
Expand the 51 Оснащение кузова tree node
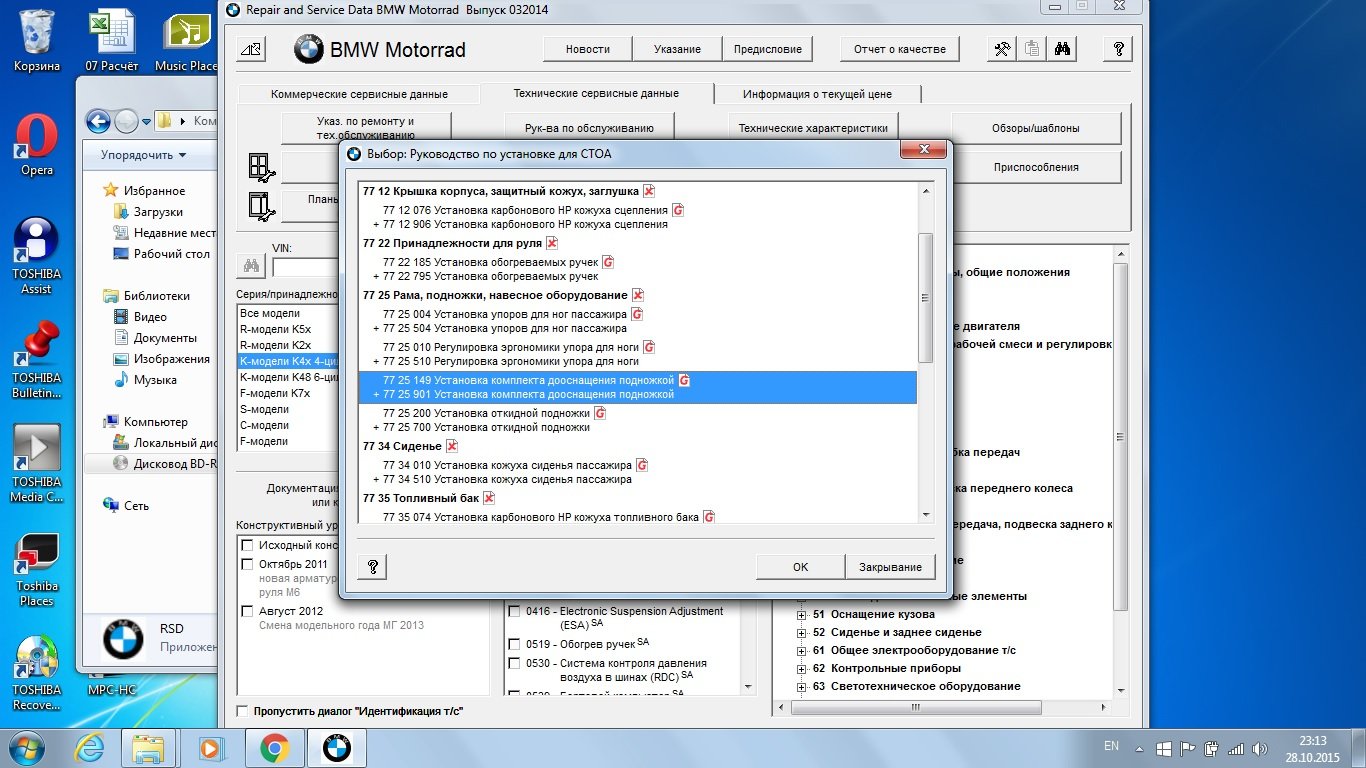(x=801, y=615)
